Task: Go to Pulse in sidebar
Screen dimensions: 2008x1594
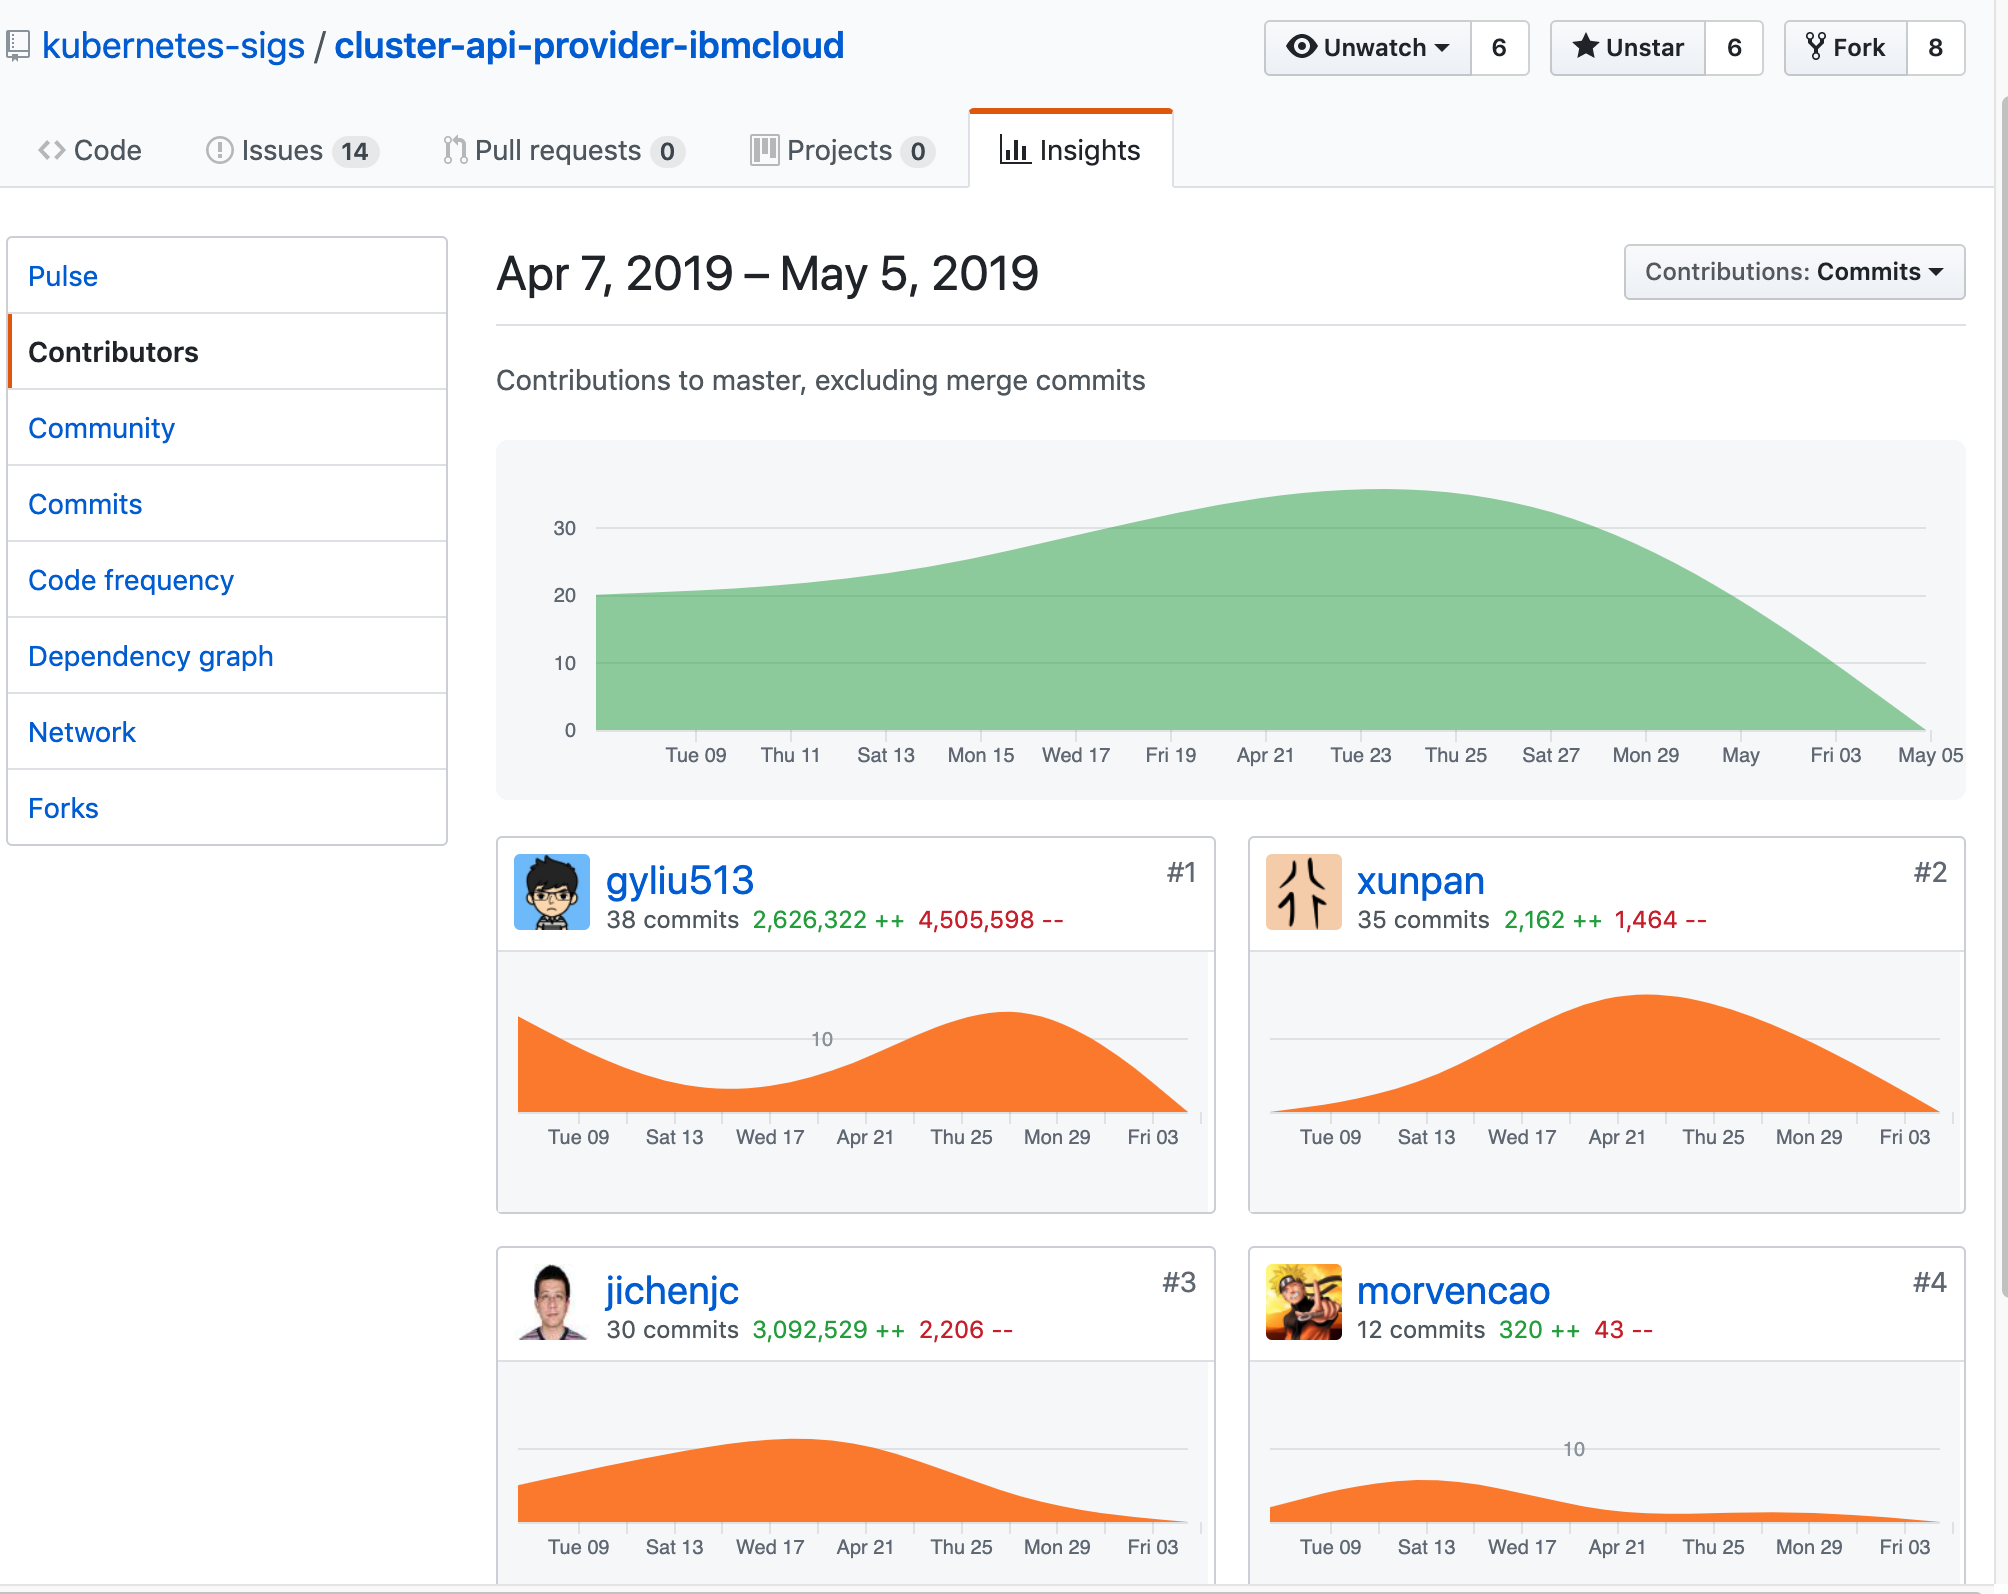Action: pyautogui.click(x=63, y=276)
